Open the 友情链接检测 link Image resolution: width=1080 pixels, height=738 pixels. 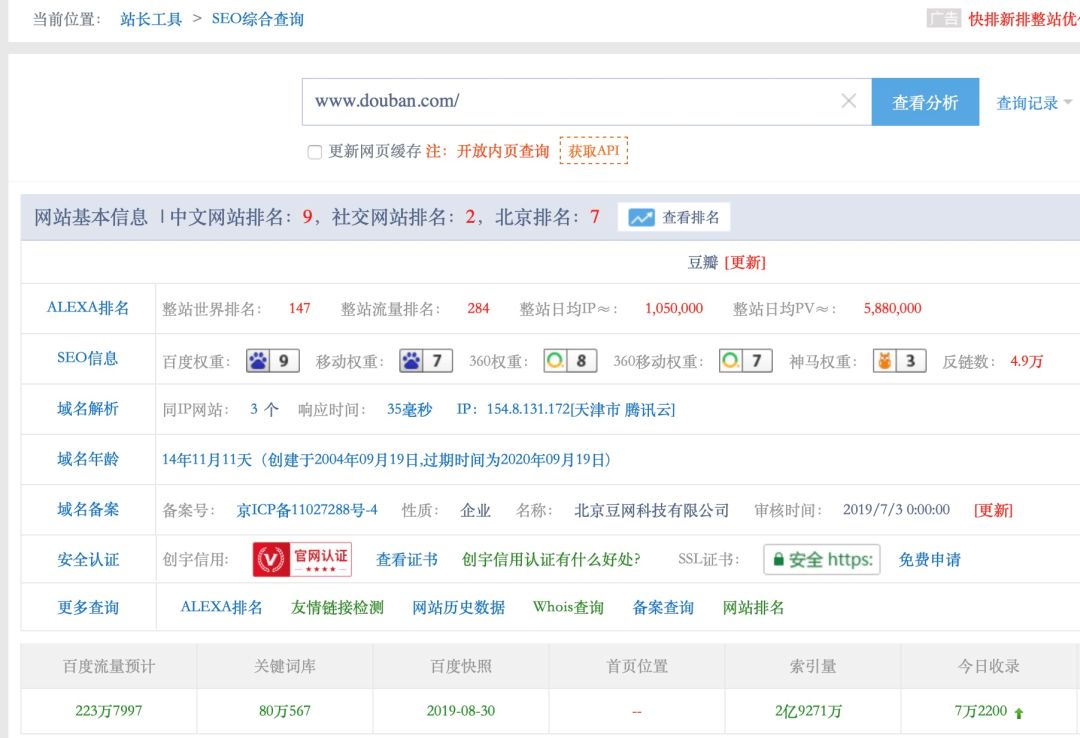click(x=337, y=607)
